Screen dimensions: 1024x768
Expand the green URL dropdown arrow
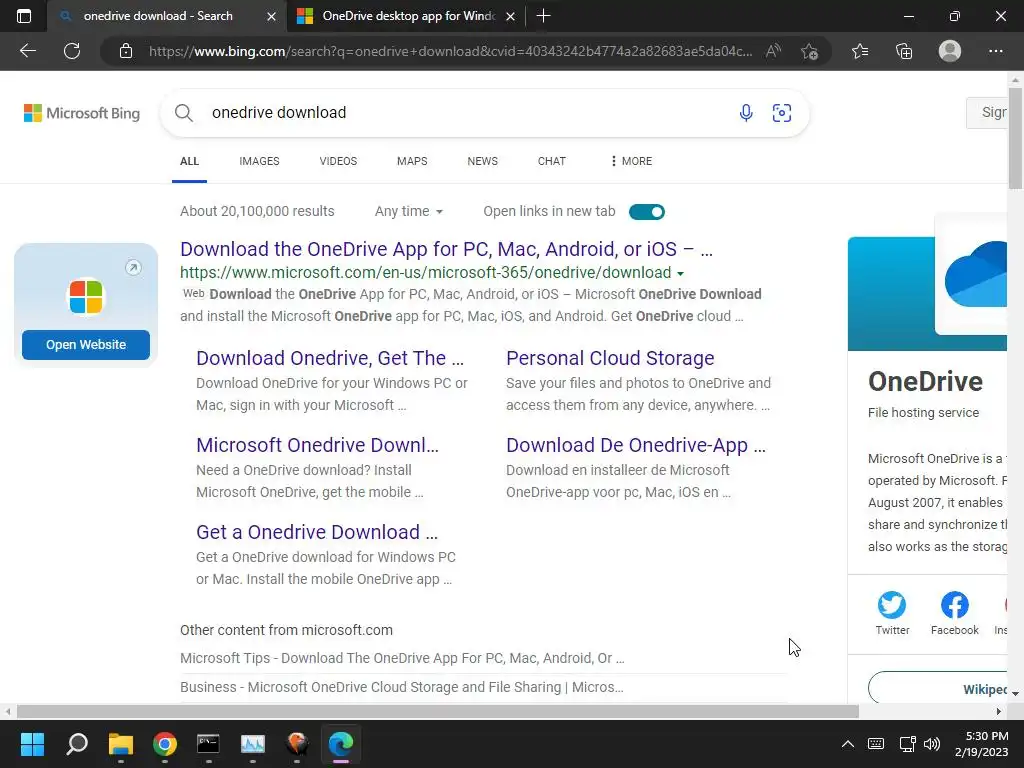tap(680, 274)
